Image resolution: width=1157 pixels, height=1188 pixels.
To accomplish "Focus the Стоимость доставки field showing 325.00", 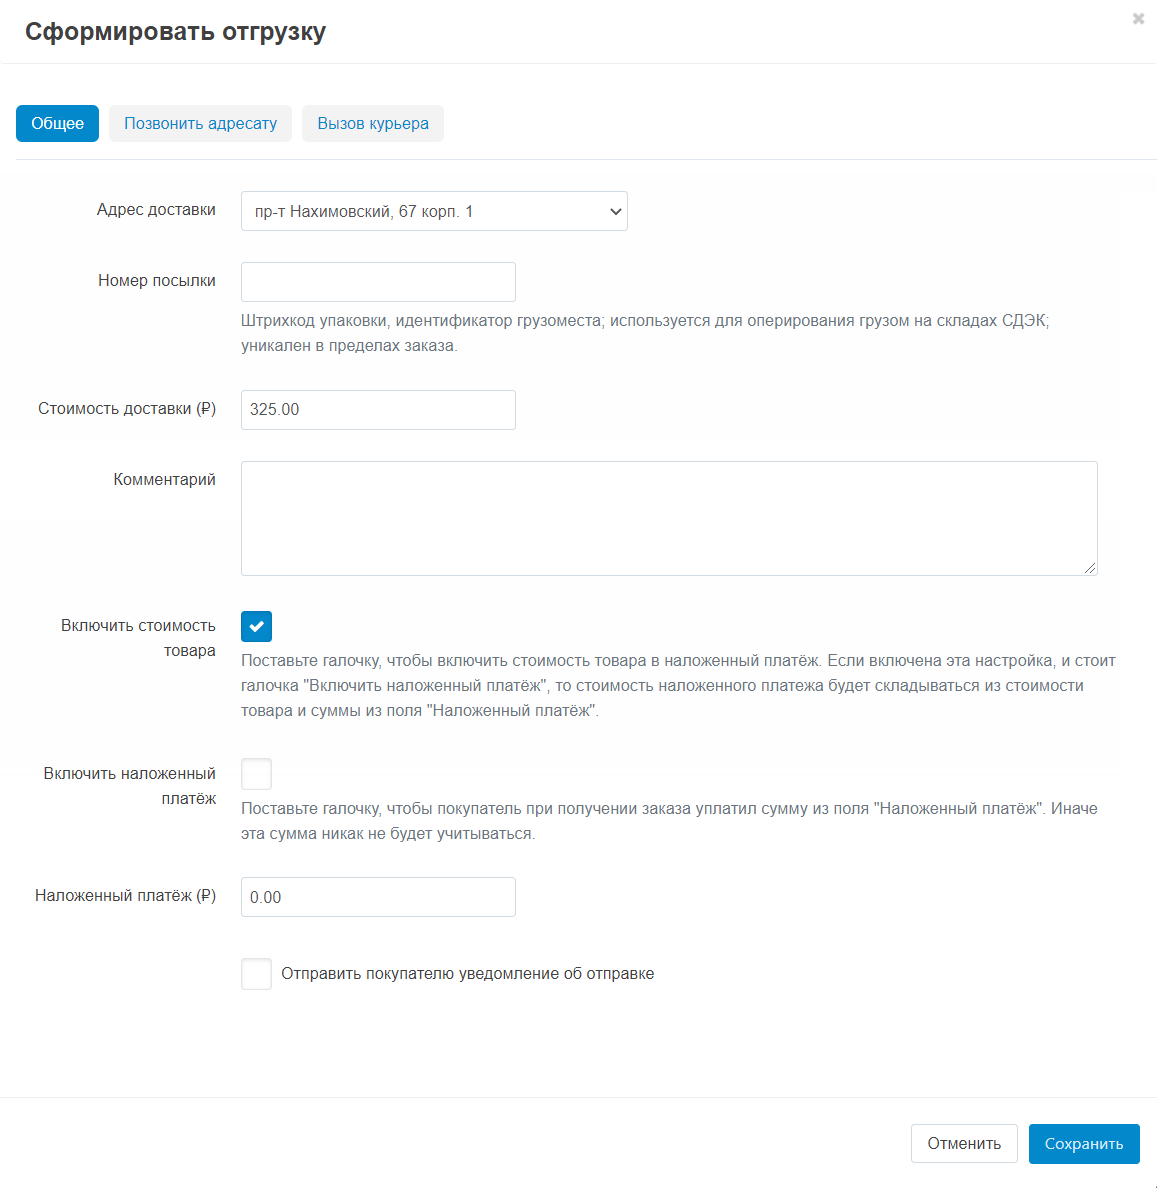I will [378, 410].
